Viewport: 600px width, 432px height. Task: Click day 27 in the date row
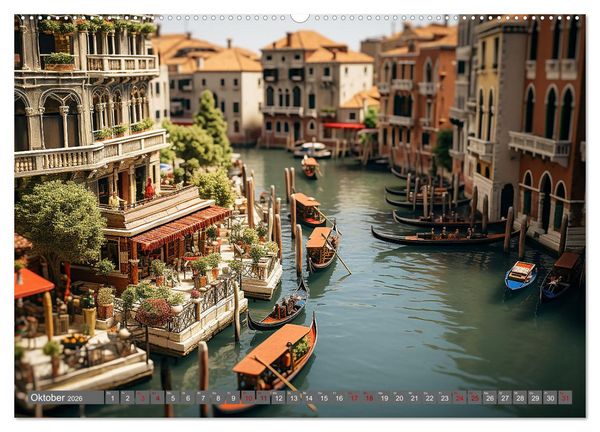point(505,398)
